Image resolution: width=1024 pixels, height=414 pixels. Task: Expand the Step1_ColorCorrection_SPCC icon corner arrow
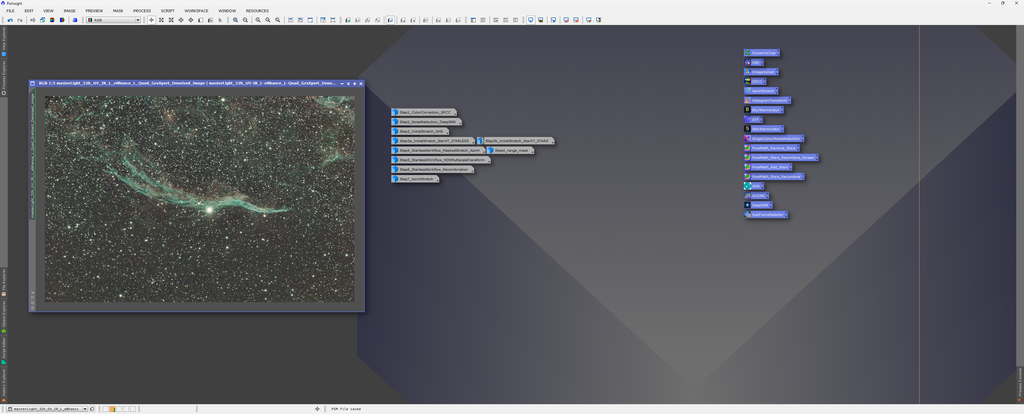455,113
